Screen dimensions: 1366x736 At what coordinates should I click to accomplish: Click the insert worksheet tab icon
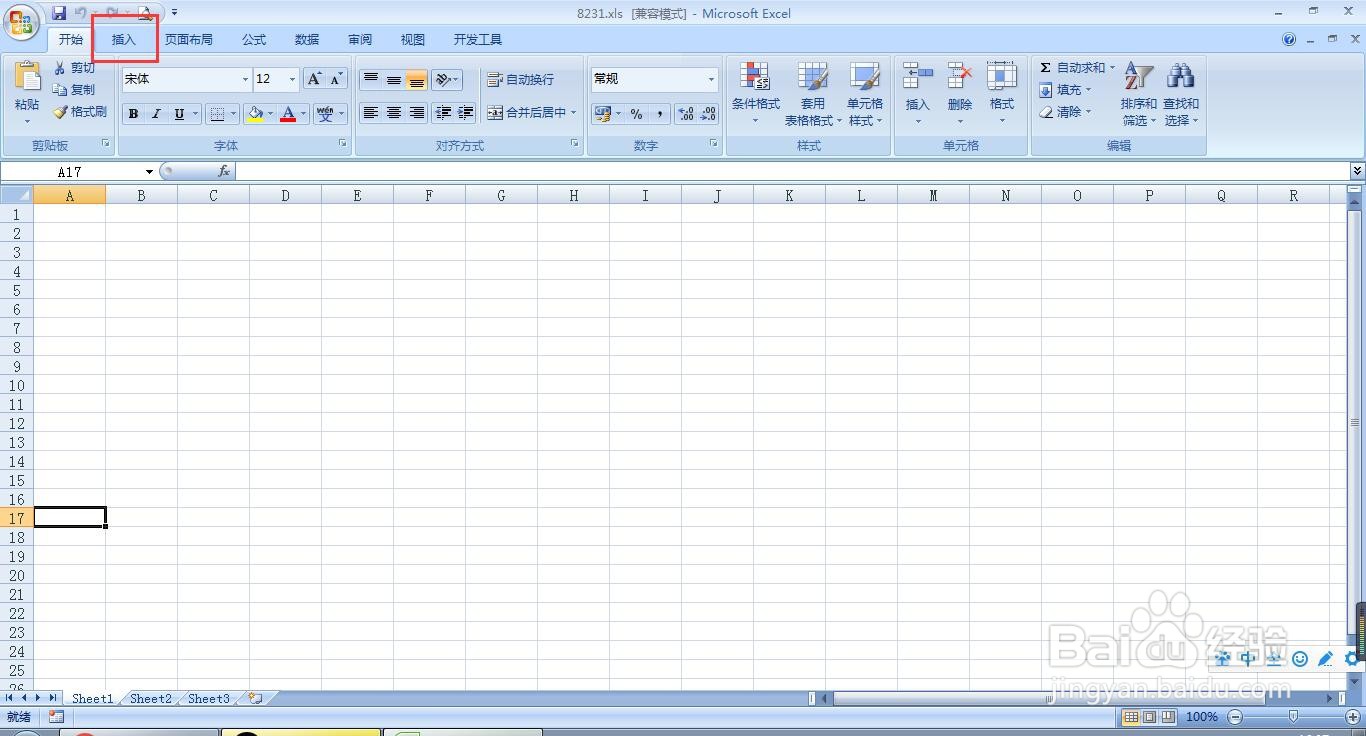coord(255,698)
